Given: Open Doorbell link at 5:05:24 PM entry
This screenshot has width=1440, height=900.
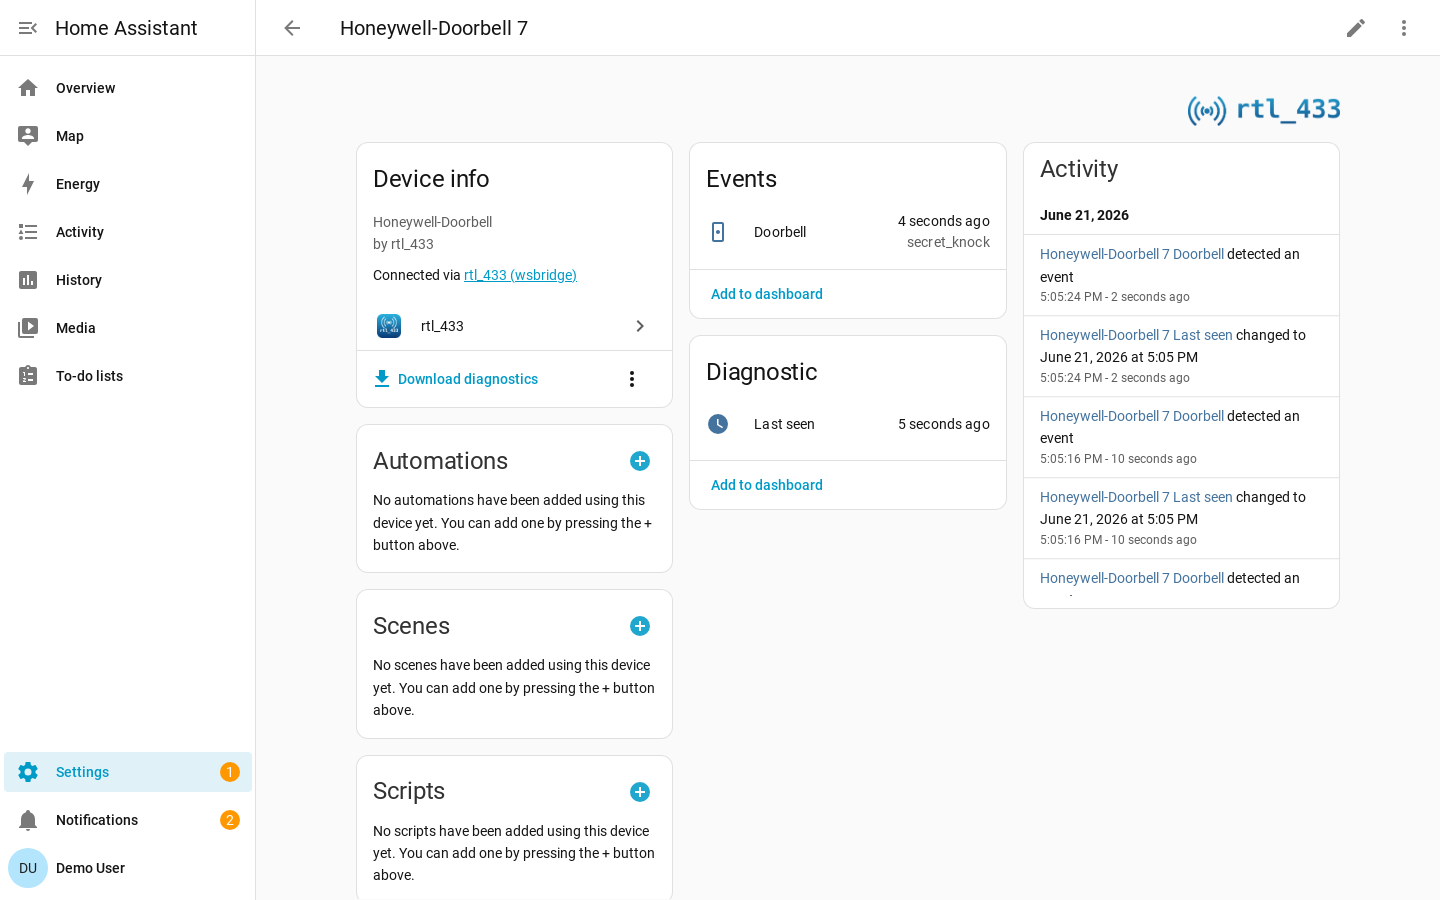Looking at the screenshot, I should pos(1132,254).
